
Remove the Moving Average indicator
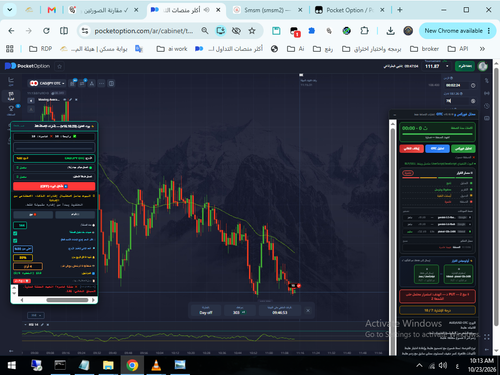coord(76,100)
